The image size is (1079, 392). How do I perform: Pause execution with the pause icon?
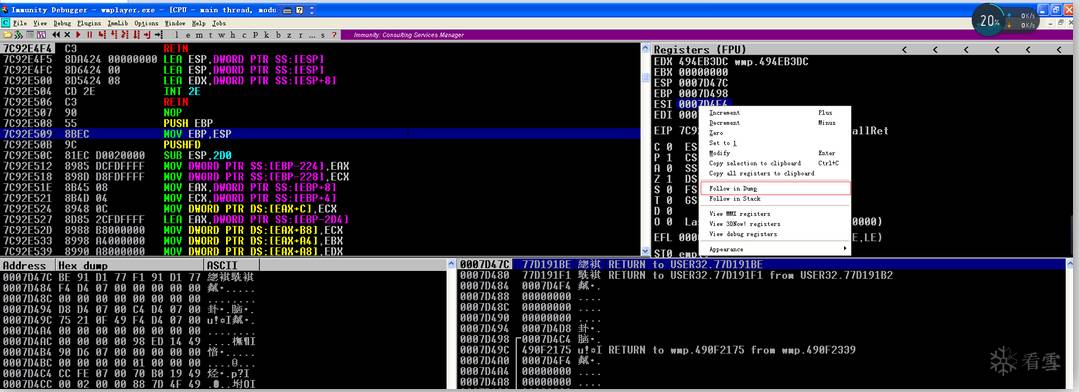click(x=89, y=35)
